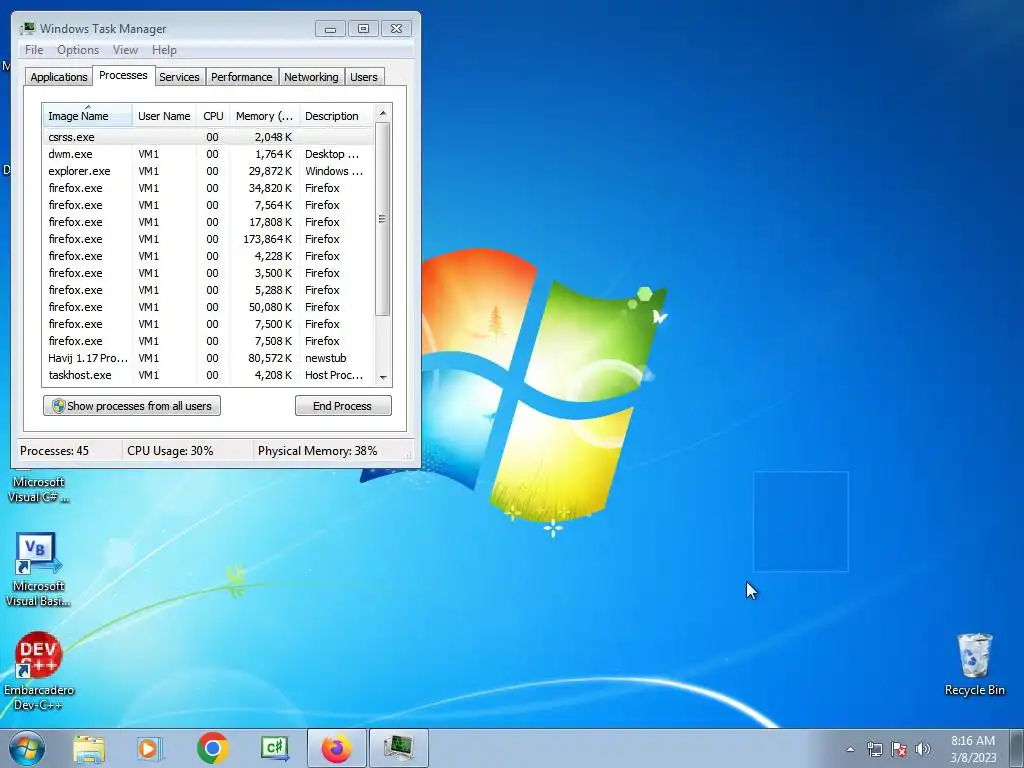The width and height of the screenshot is (1024, 768).
Task: Switch to the Performance tab
Action: (x=242, y=76)
